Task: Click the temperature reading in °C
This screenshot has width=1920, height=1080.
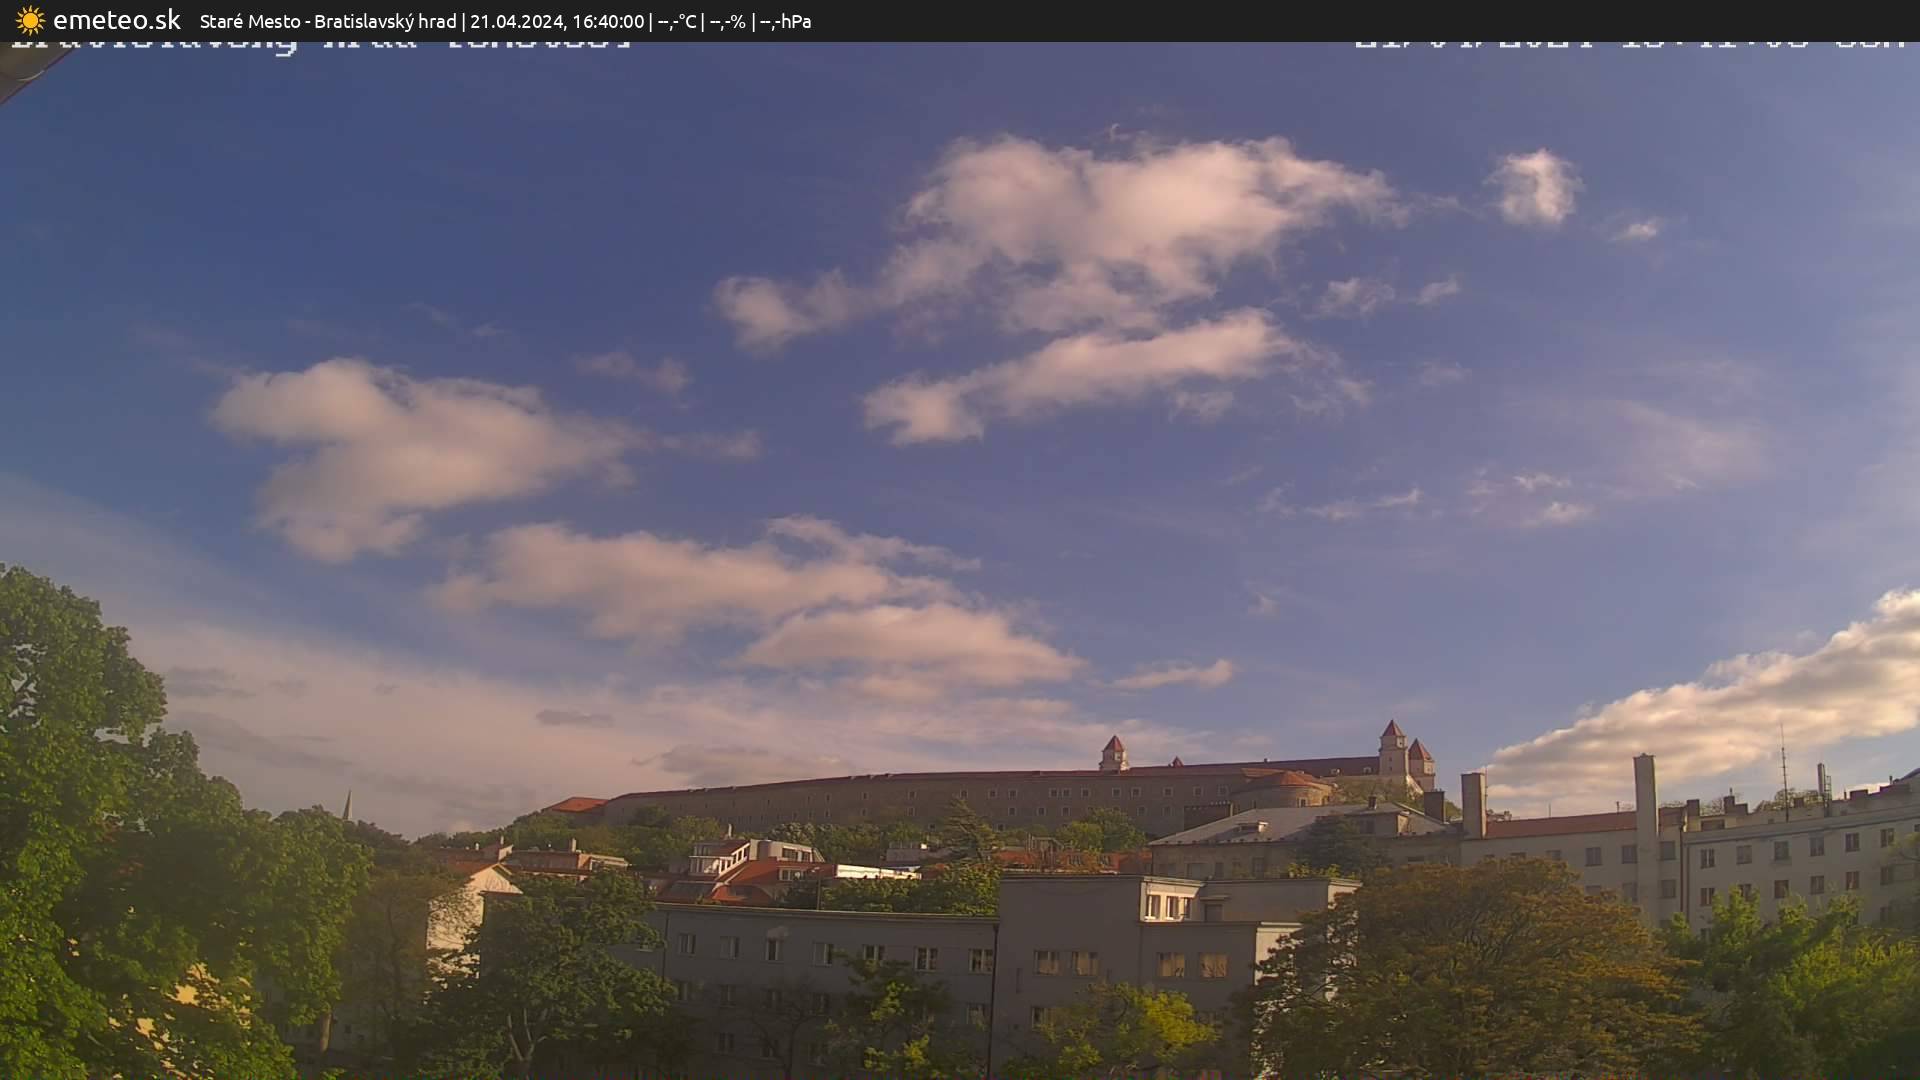Action: (677, 21)
